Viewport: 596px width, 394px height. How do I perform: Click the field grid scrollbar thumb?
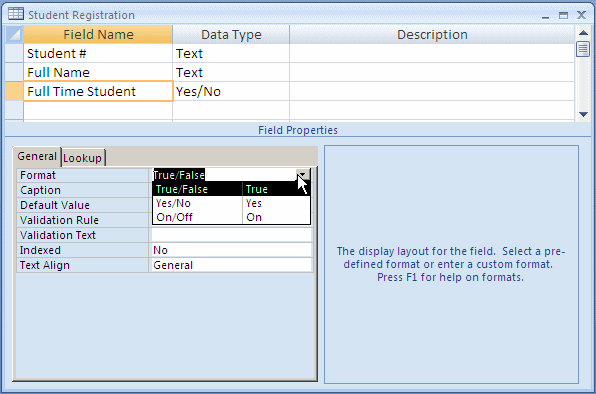click(x=583, y=49)
